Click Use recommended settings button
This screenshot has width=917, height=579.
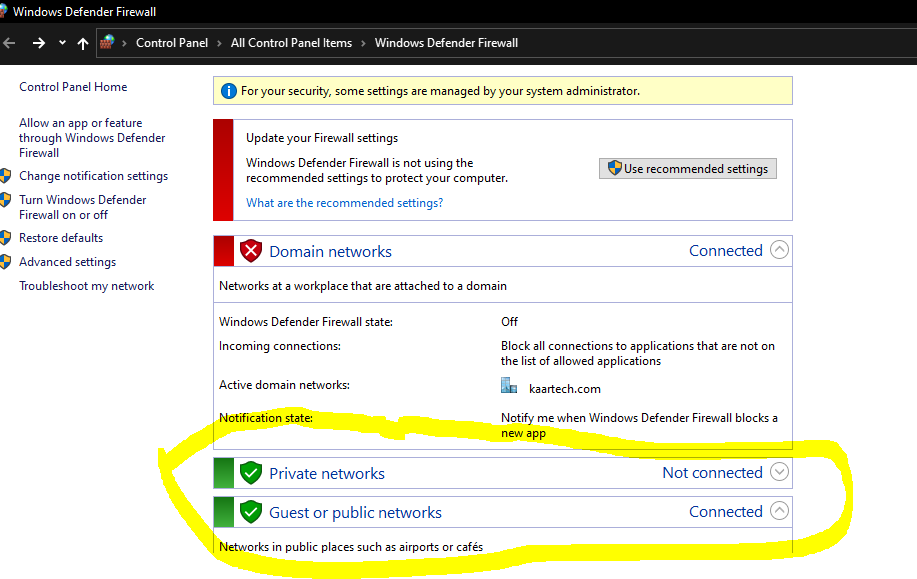688,168
